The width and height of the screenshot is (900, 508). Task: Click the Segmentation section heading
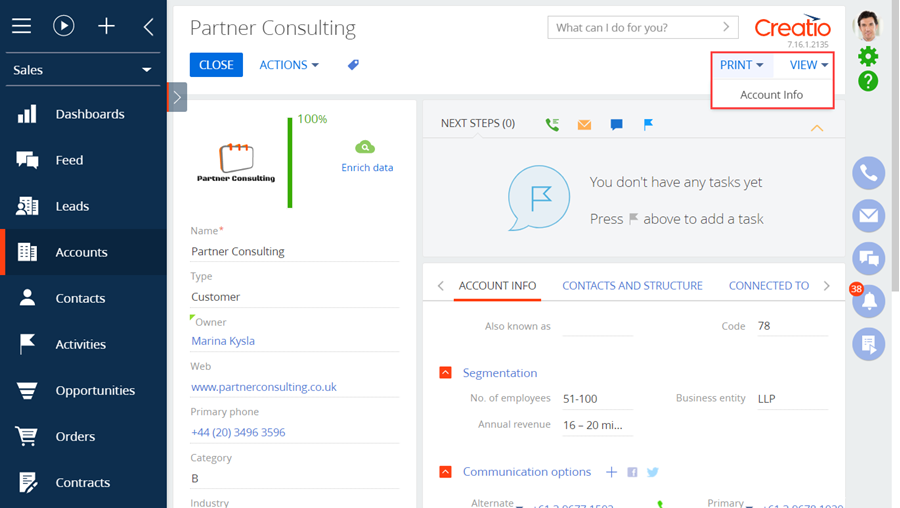[x=500, y=373]
